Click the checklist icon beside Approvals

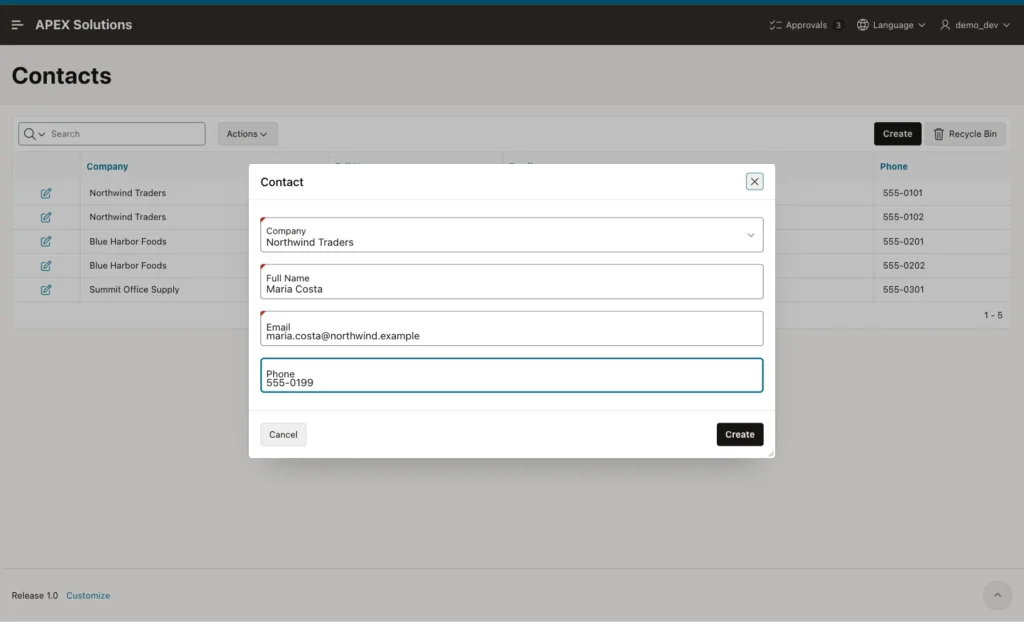pyautogui.click(x=775, y=25)
